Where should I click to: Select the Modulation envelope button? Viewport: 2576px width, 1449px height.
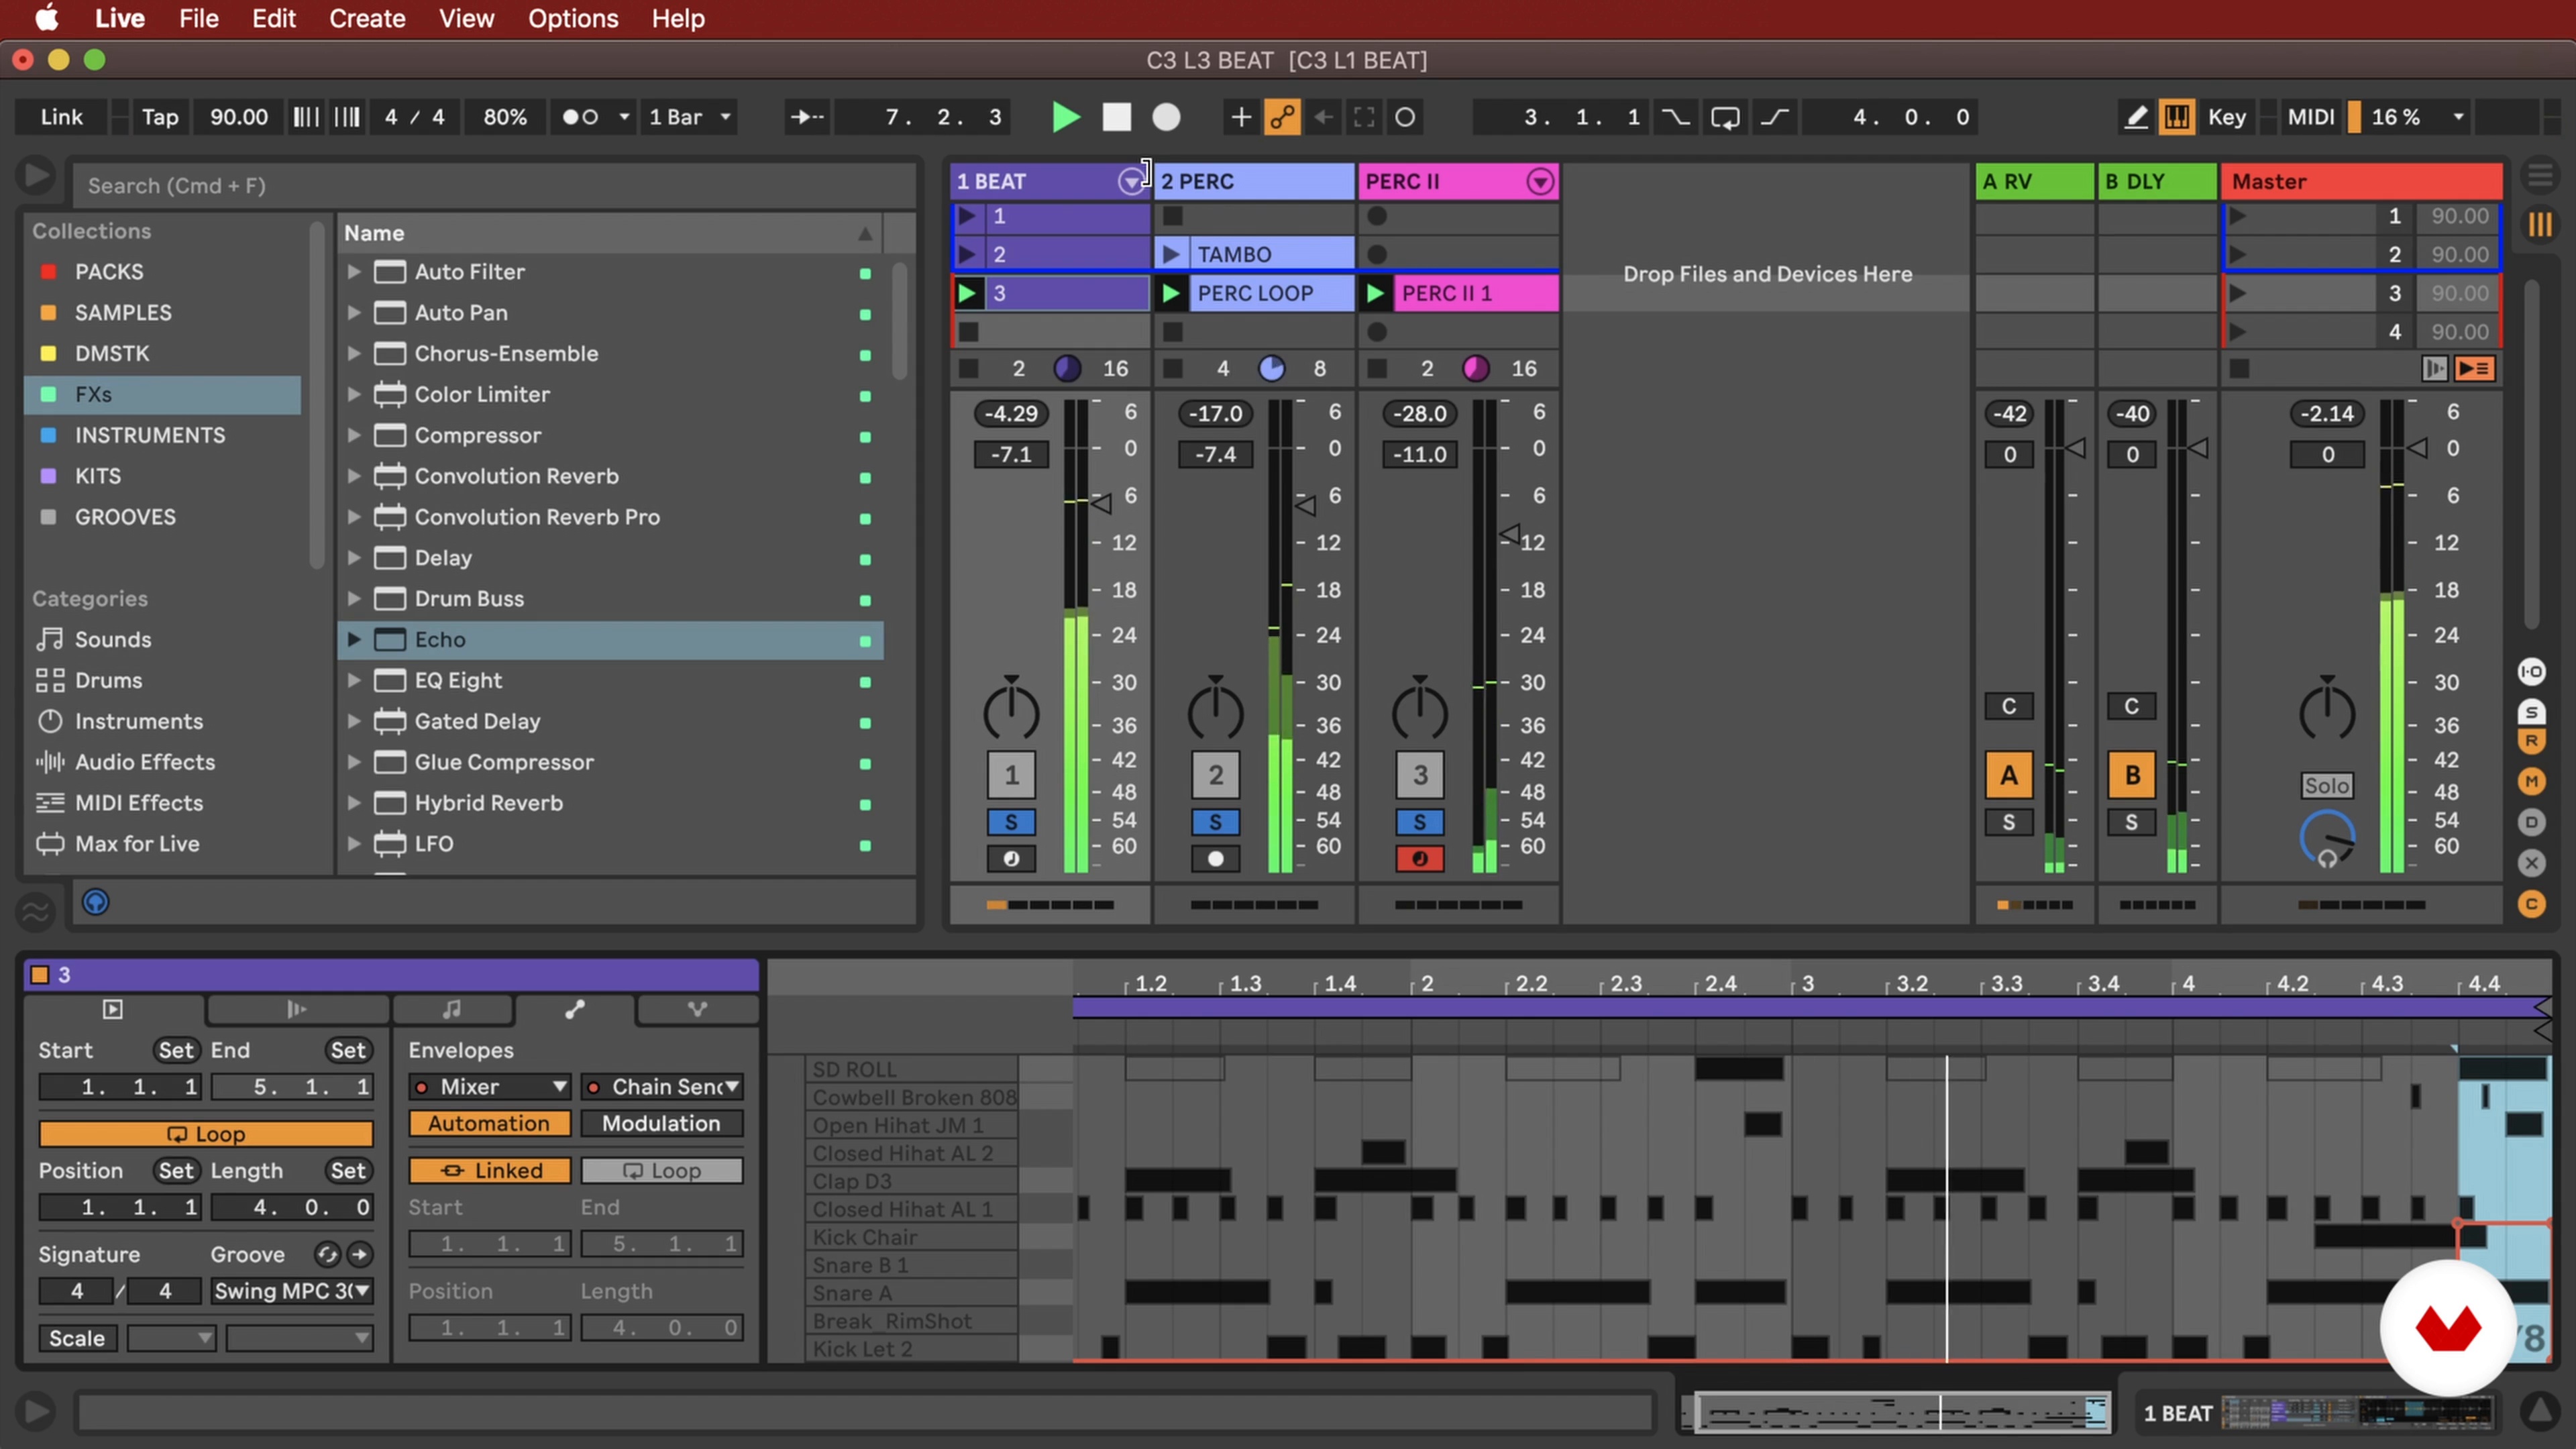[x=662, y=1123]
